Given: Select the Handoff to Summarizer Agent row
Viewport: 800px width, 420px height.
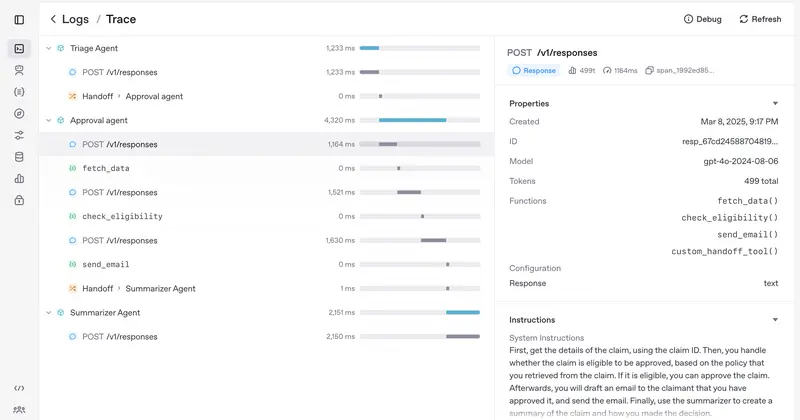Looking at the screenshot, I should pyautogui.click(x=266, y=289).
